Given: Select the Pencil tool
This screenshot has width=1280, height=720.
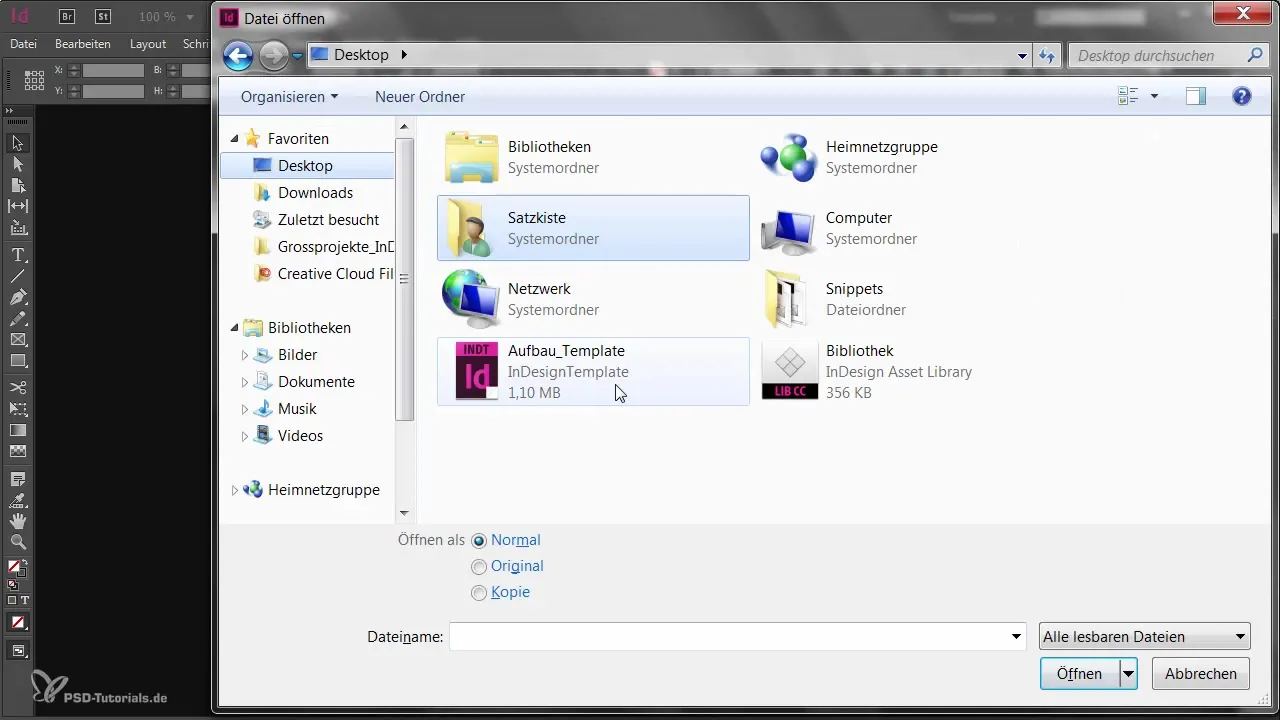Looking at the screenshot, I should pyautogui.click(x=18, y=319).
